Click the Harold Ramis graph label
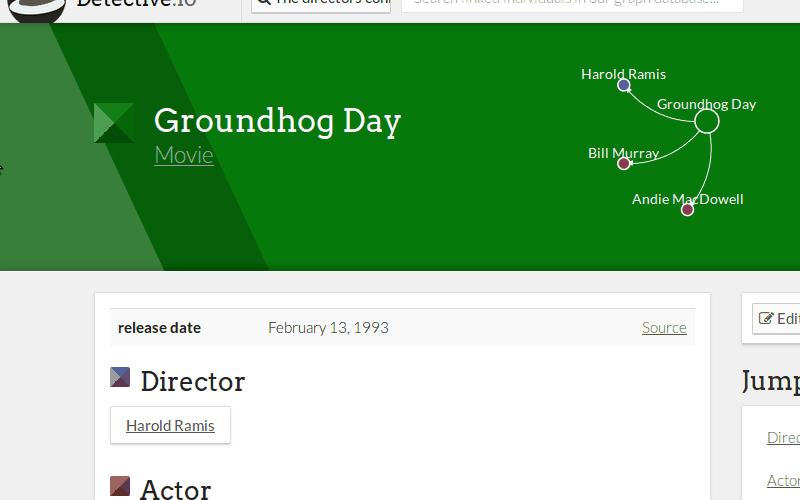800x500 pixels. (x=623, y=74)
